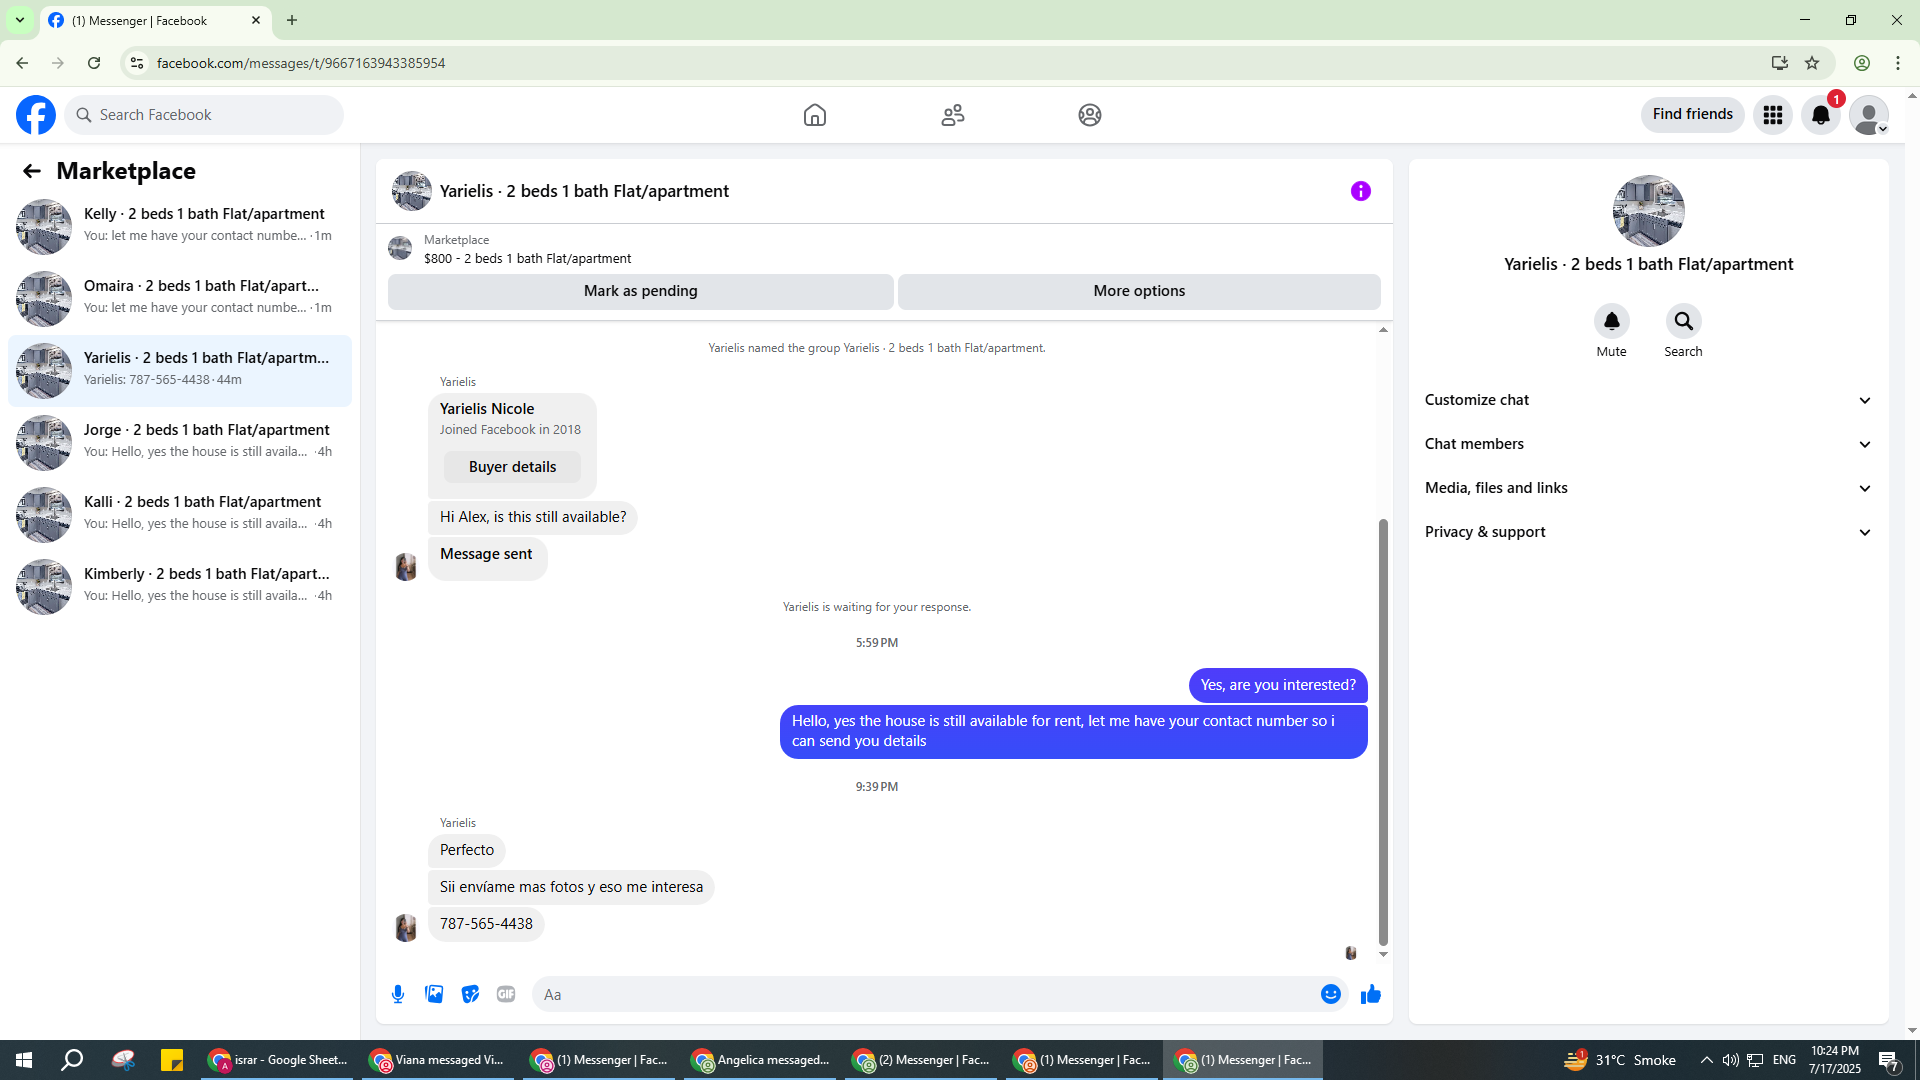Viewport: 1920px width, 1080px height.
Task: Show hidden system tray icons
Action: (x=1706, y=1060)
